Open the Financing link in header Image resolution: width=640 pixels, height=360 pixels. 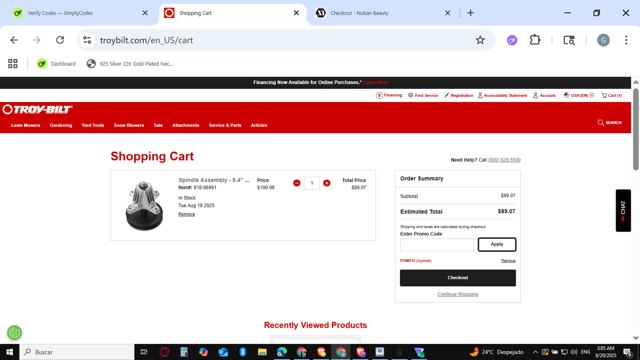(x=389, y=95)
